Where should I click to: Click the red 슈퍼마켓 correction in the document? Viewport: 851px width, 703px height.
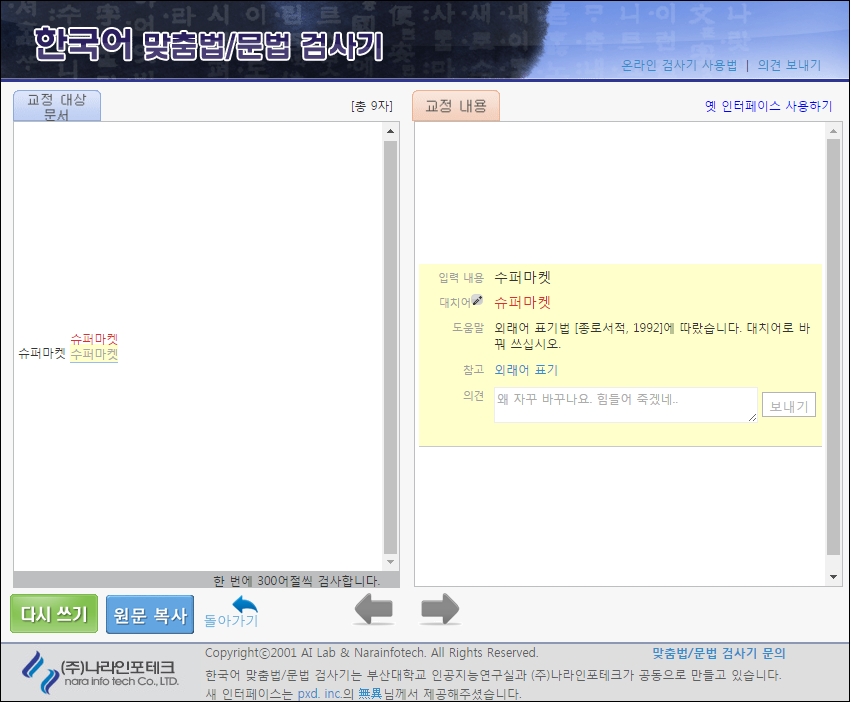(94, 339)
